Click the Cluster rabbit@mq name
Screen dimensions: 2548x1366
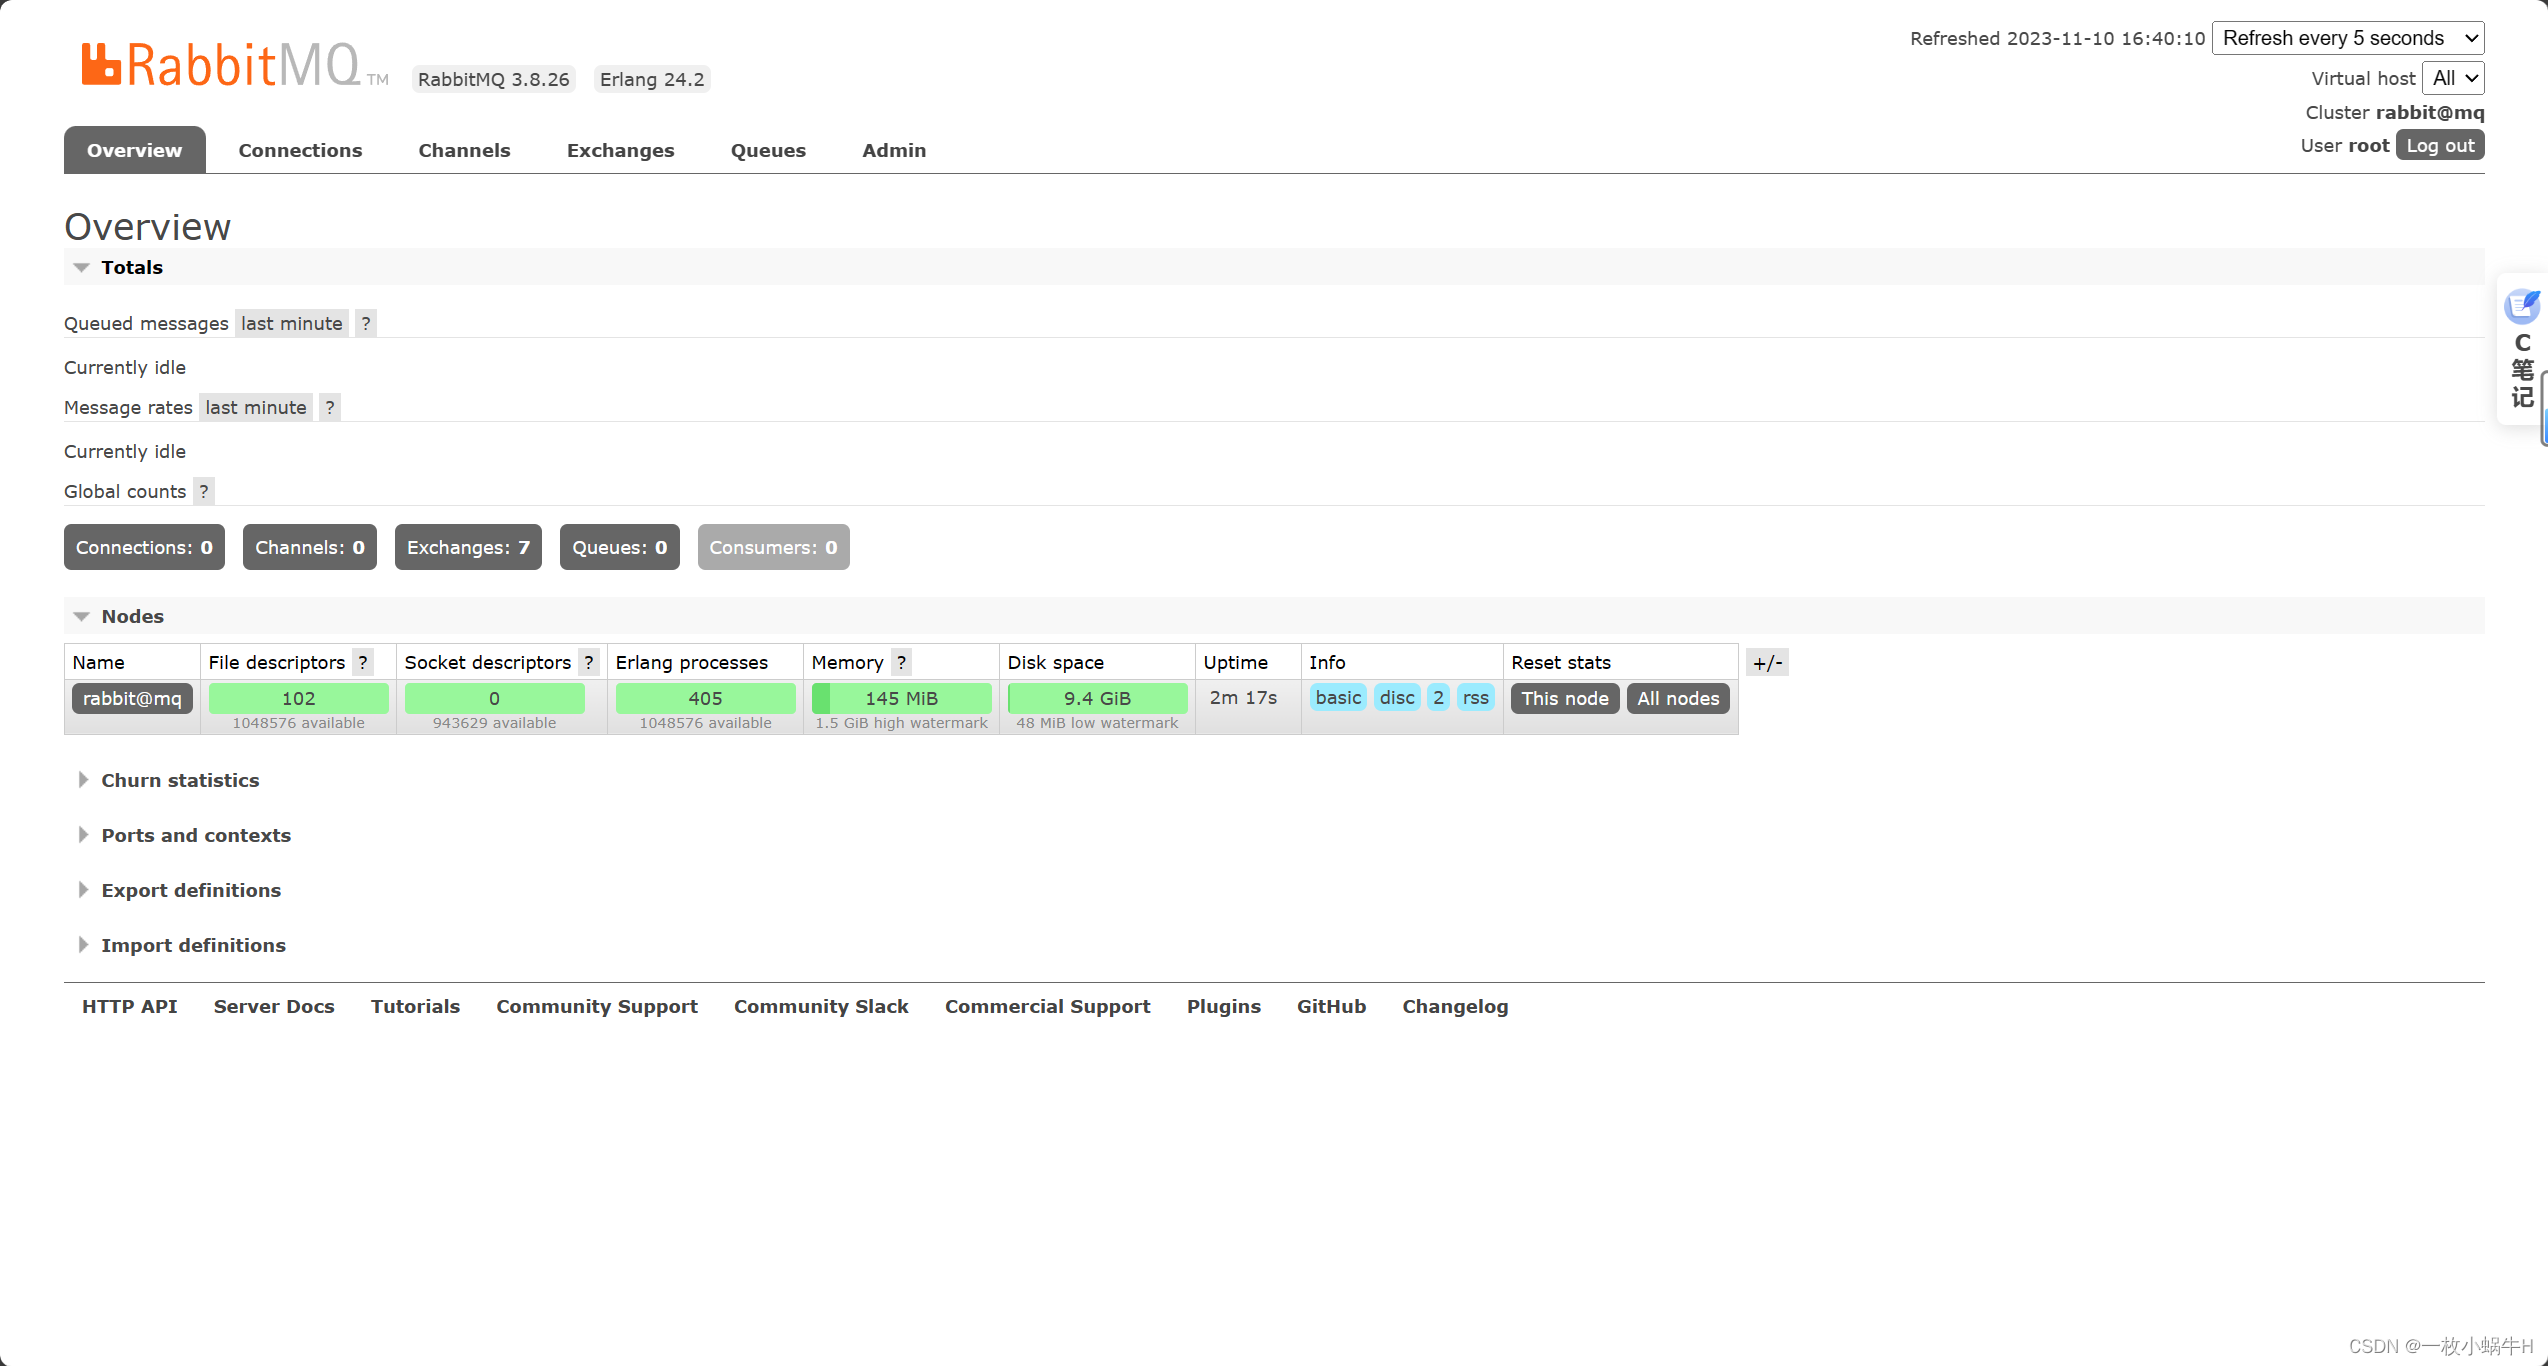point(2430,112)
